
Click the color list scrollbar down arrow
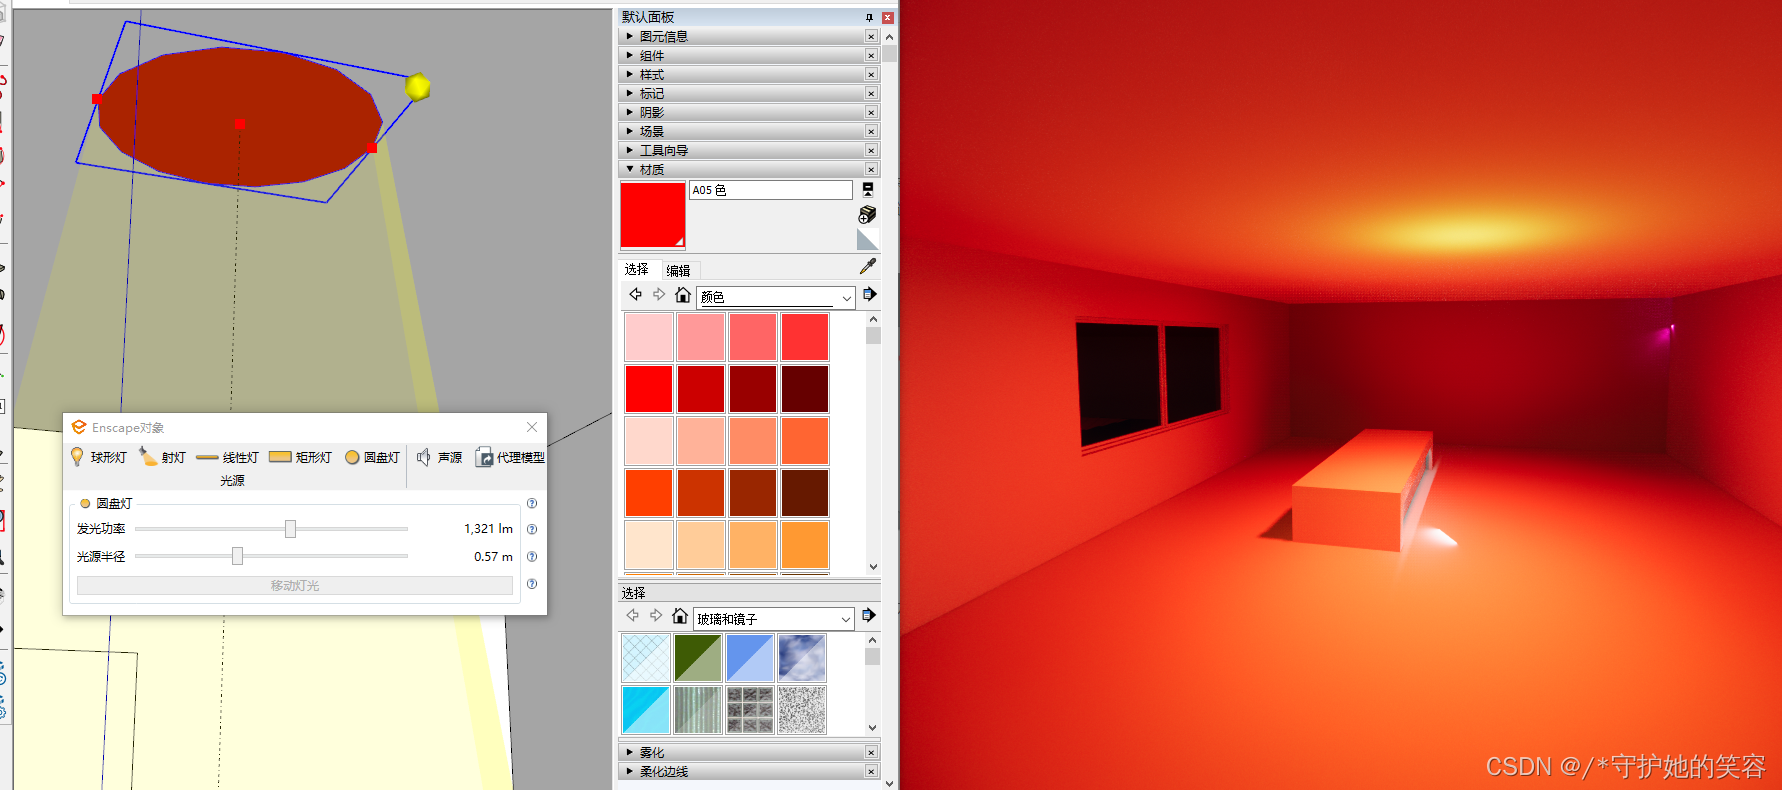tap(873, 566)
